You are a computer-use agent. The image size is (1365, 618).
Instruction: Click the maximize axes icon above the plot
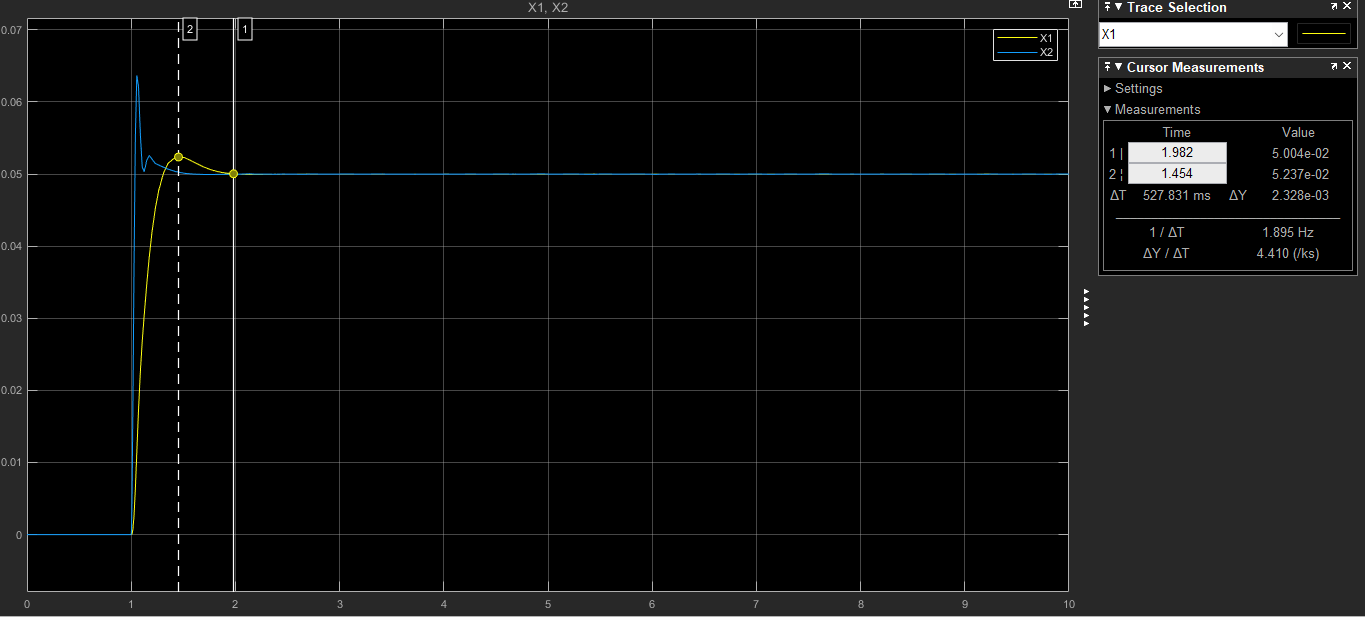[x=1076, y=5]
